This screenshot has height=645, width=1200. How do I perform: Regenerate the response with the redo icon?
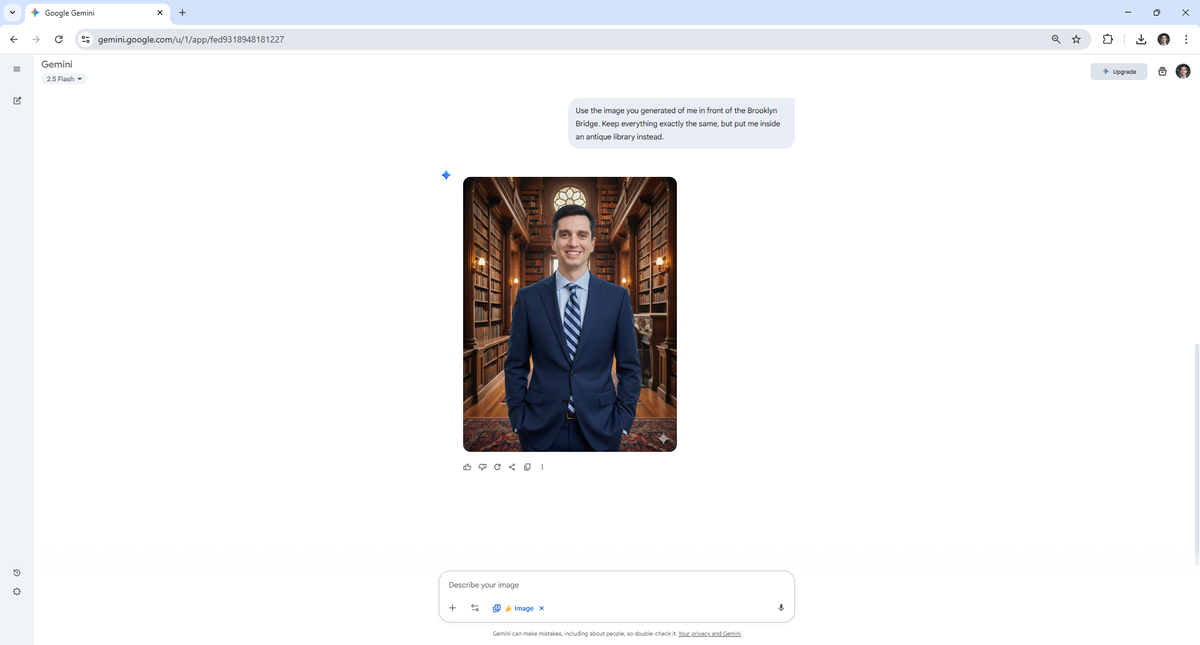coord(497,467)
